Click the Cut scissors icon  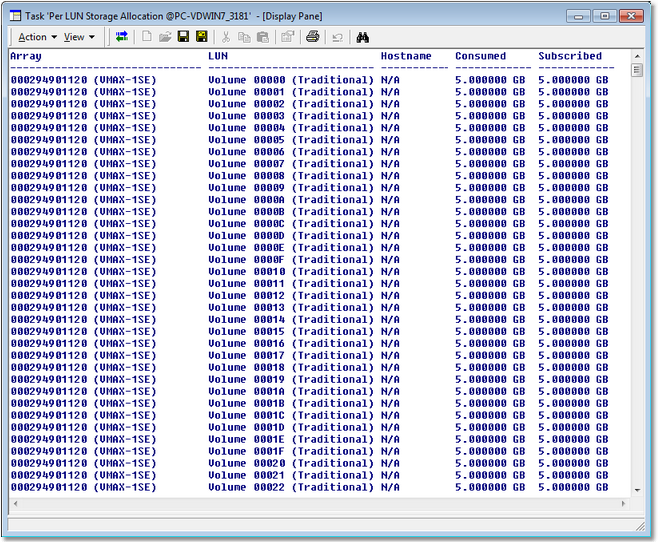(x=226, y=37)
